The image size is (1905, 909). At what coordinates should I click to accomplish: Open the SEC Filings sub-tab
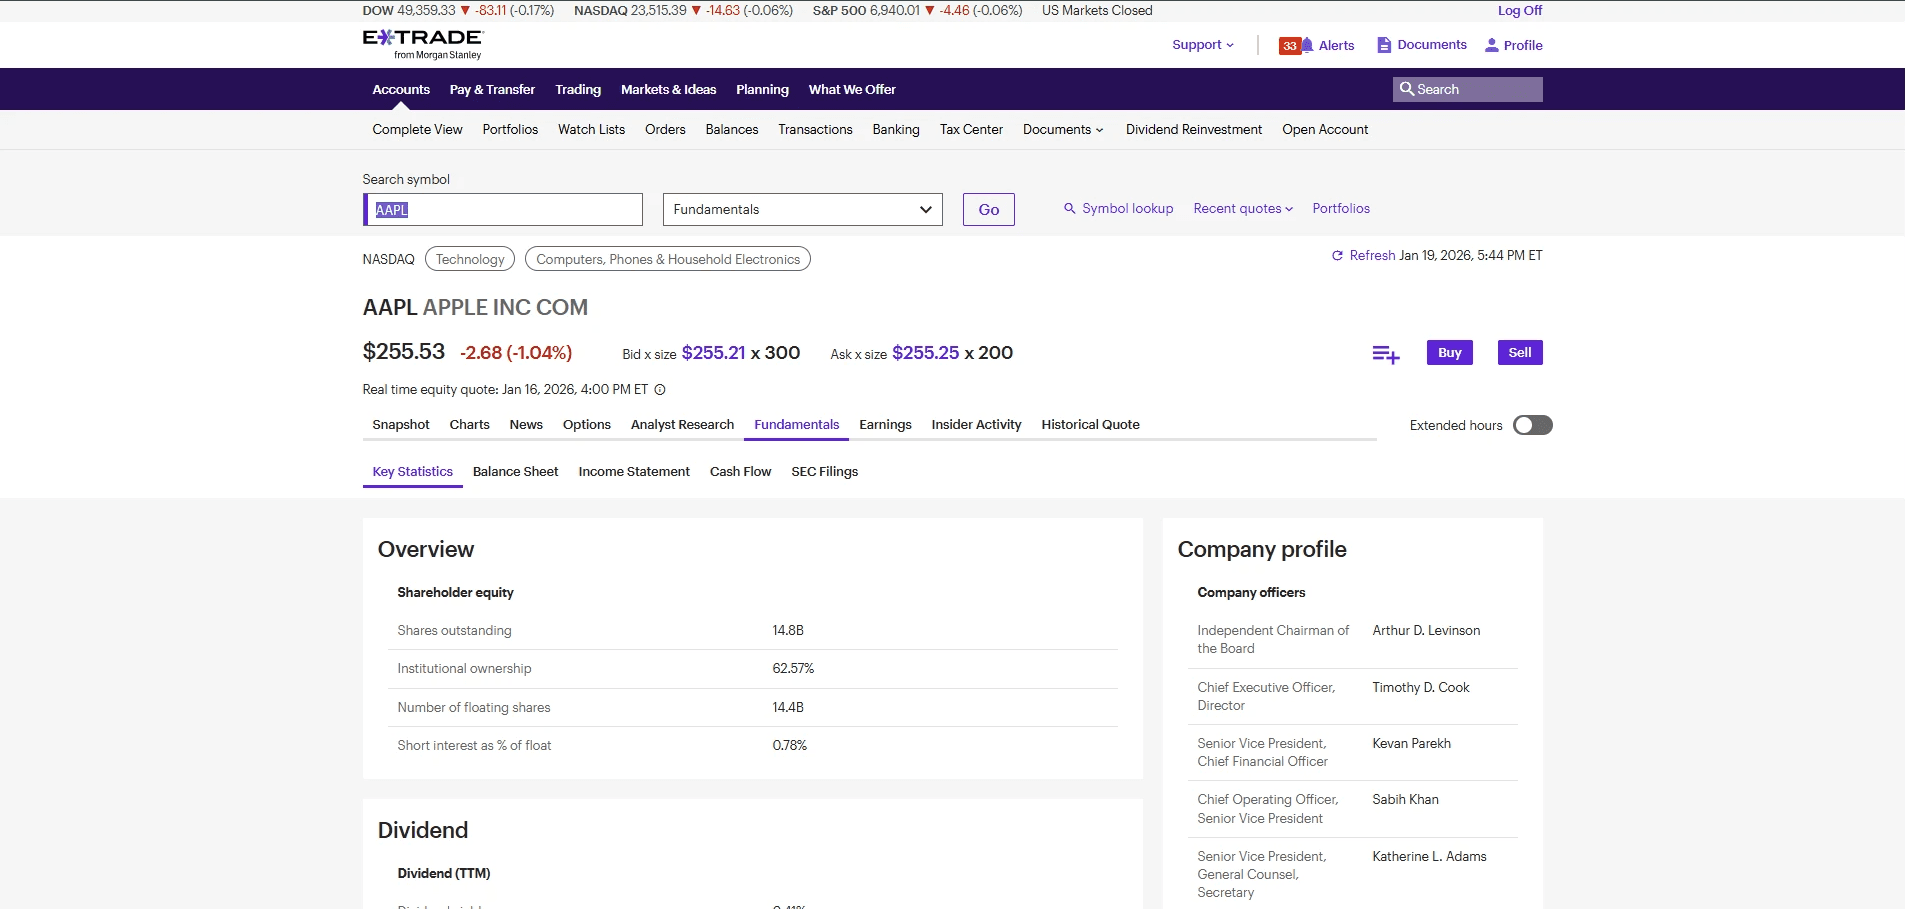(824, 472)
